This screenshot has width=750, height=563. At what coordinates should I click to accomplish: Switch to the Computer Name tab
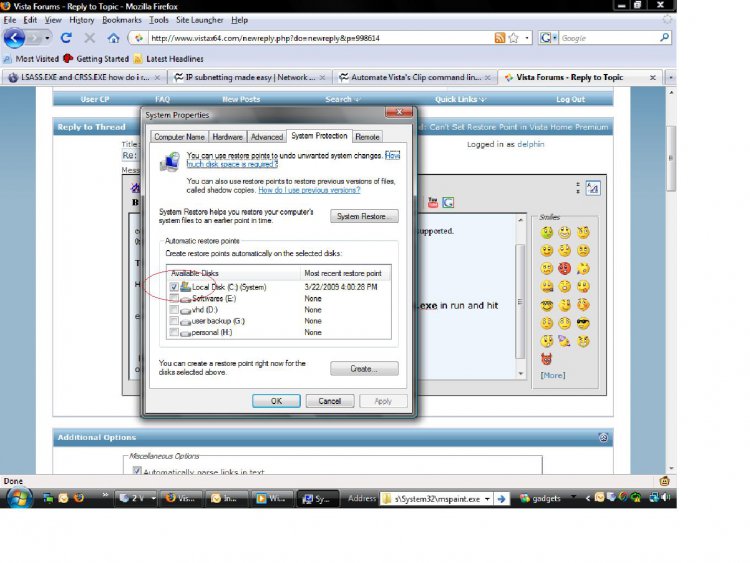179,137
